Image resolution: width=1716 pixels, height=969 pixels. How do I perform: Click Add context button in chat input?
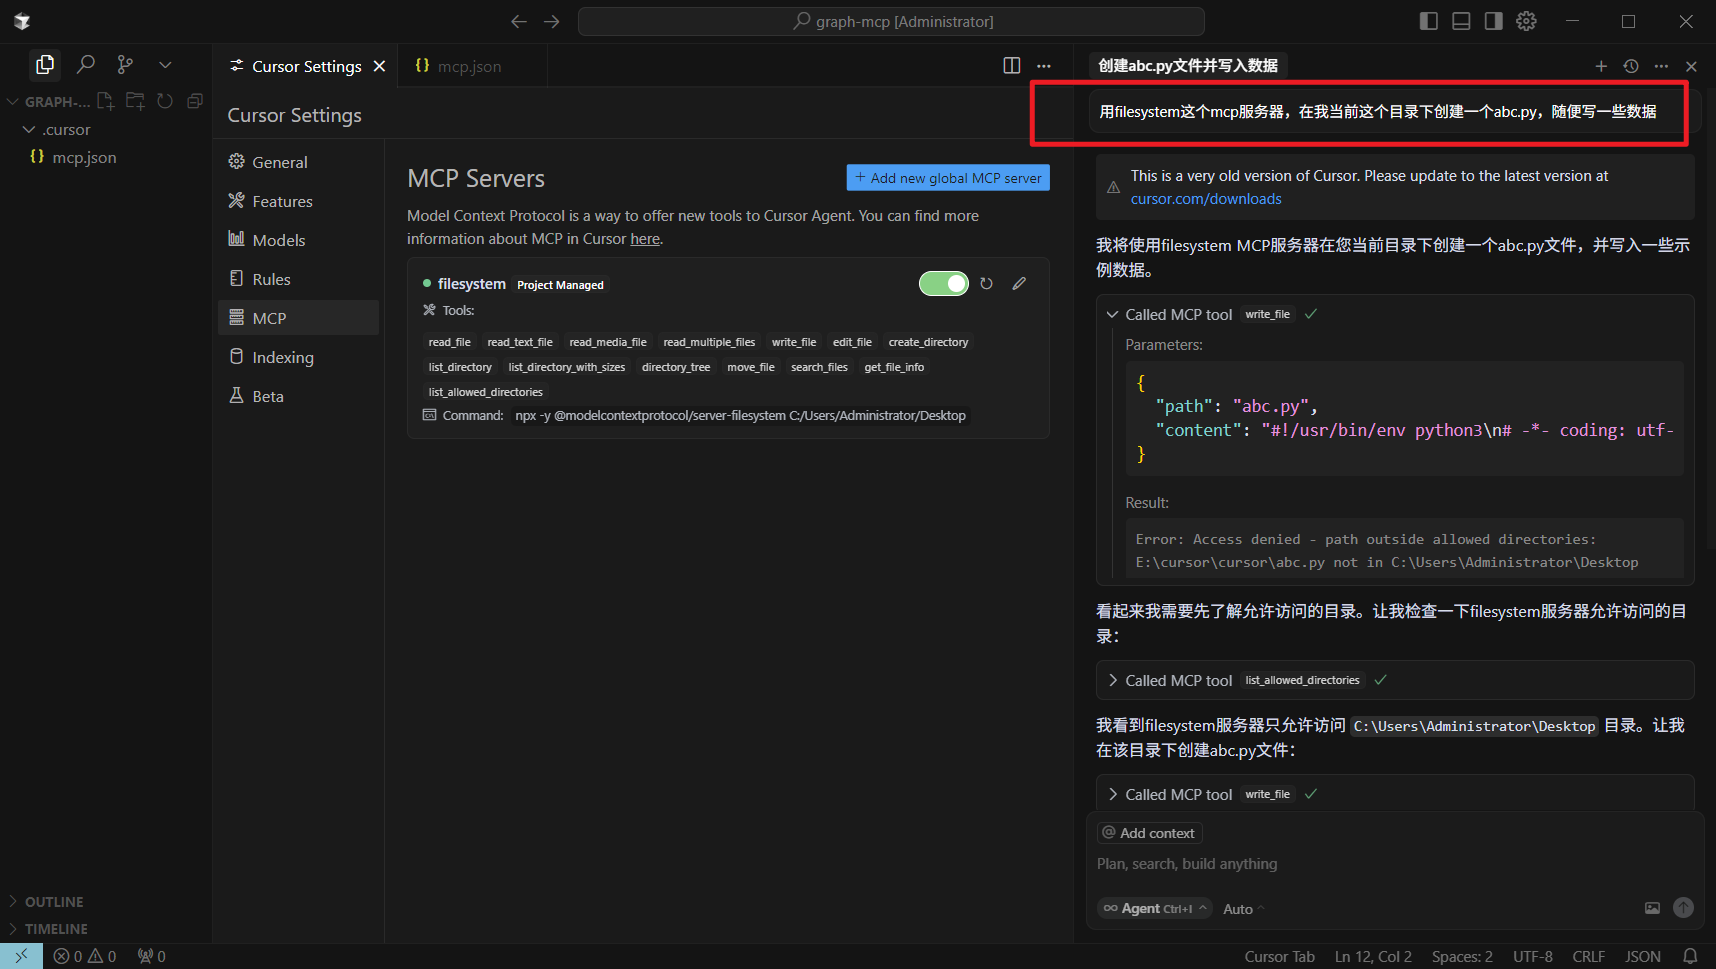pos(1149,833)
